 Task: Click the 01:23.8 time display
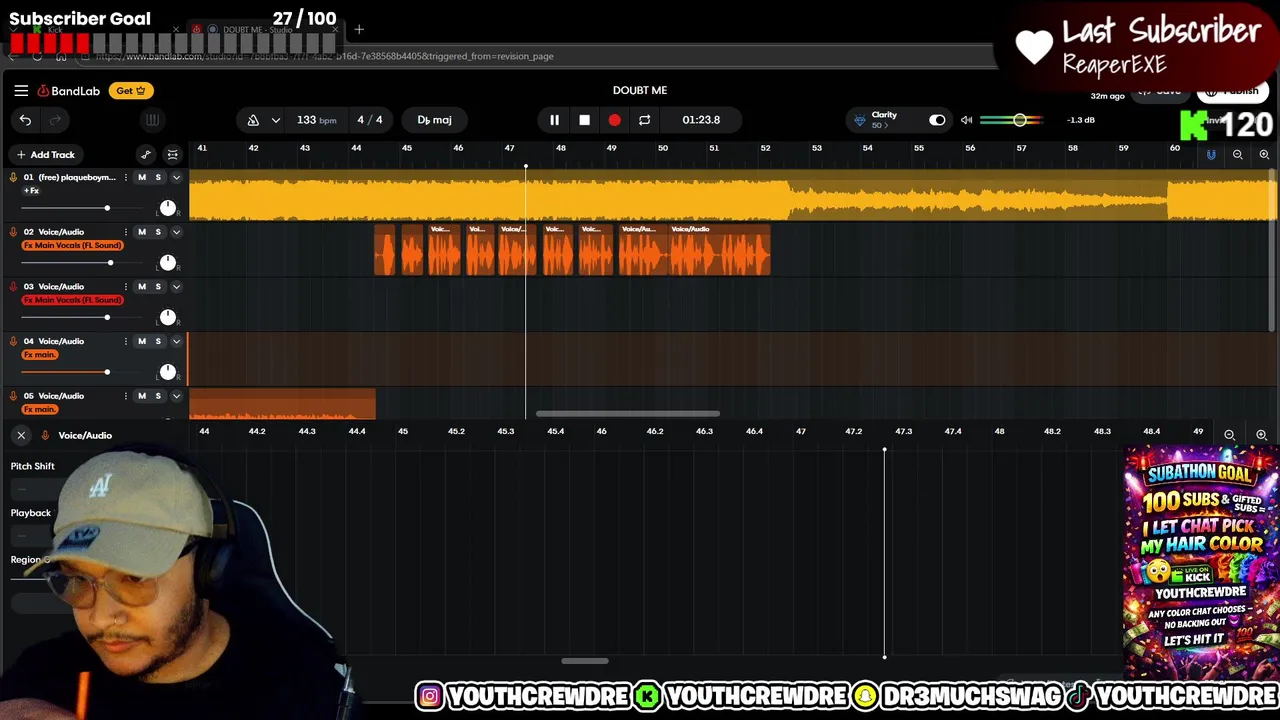(x=701, y=120)
